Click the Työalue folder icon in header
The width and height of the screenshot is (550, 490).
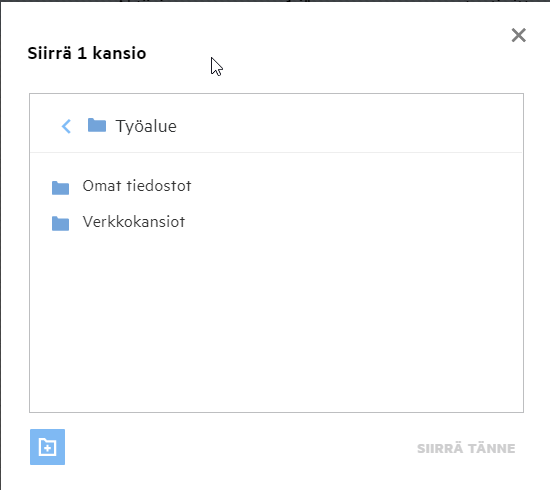click(x=97, y=125)
